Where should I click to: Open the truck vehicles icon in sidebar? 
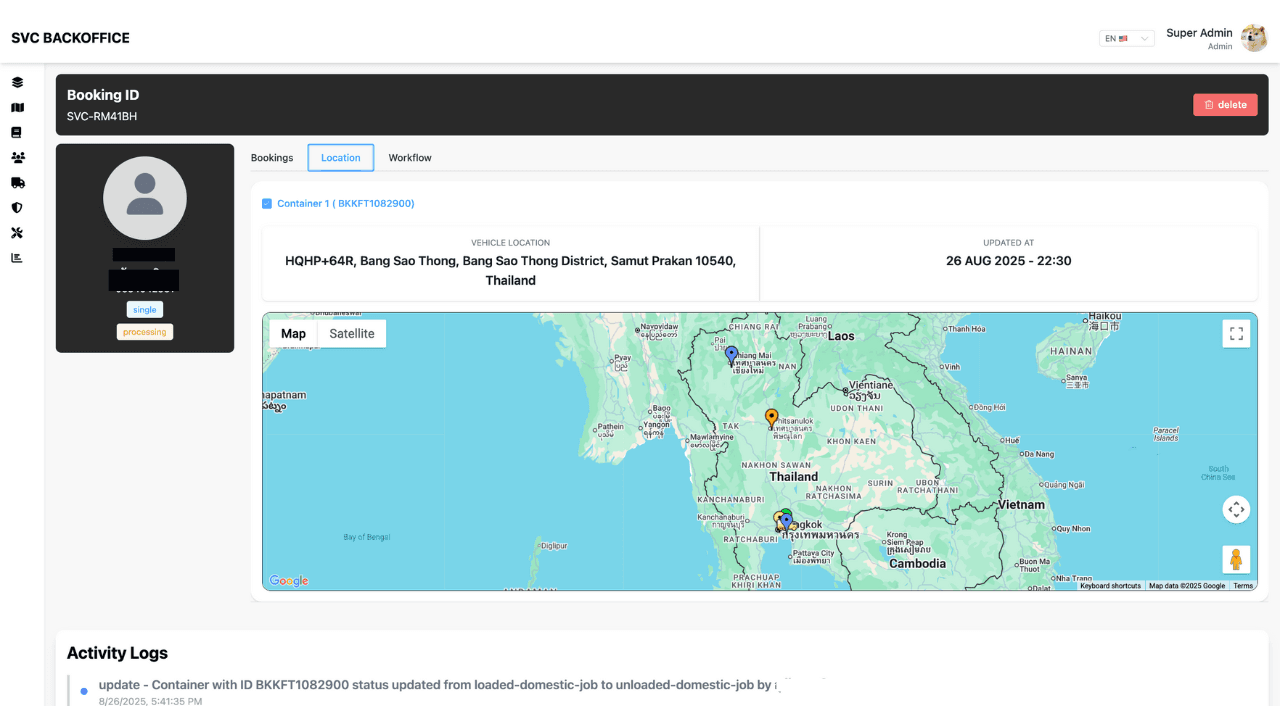pos(17,183)
